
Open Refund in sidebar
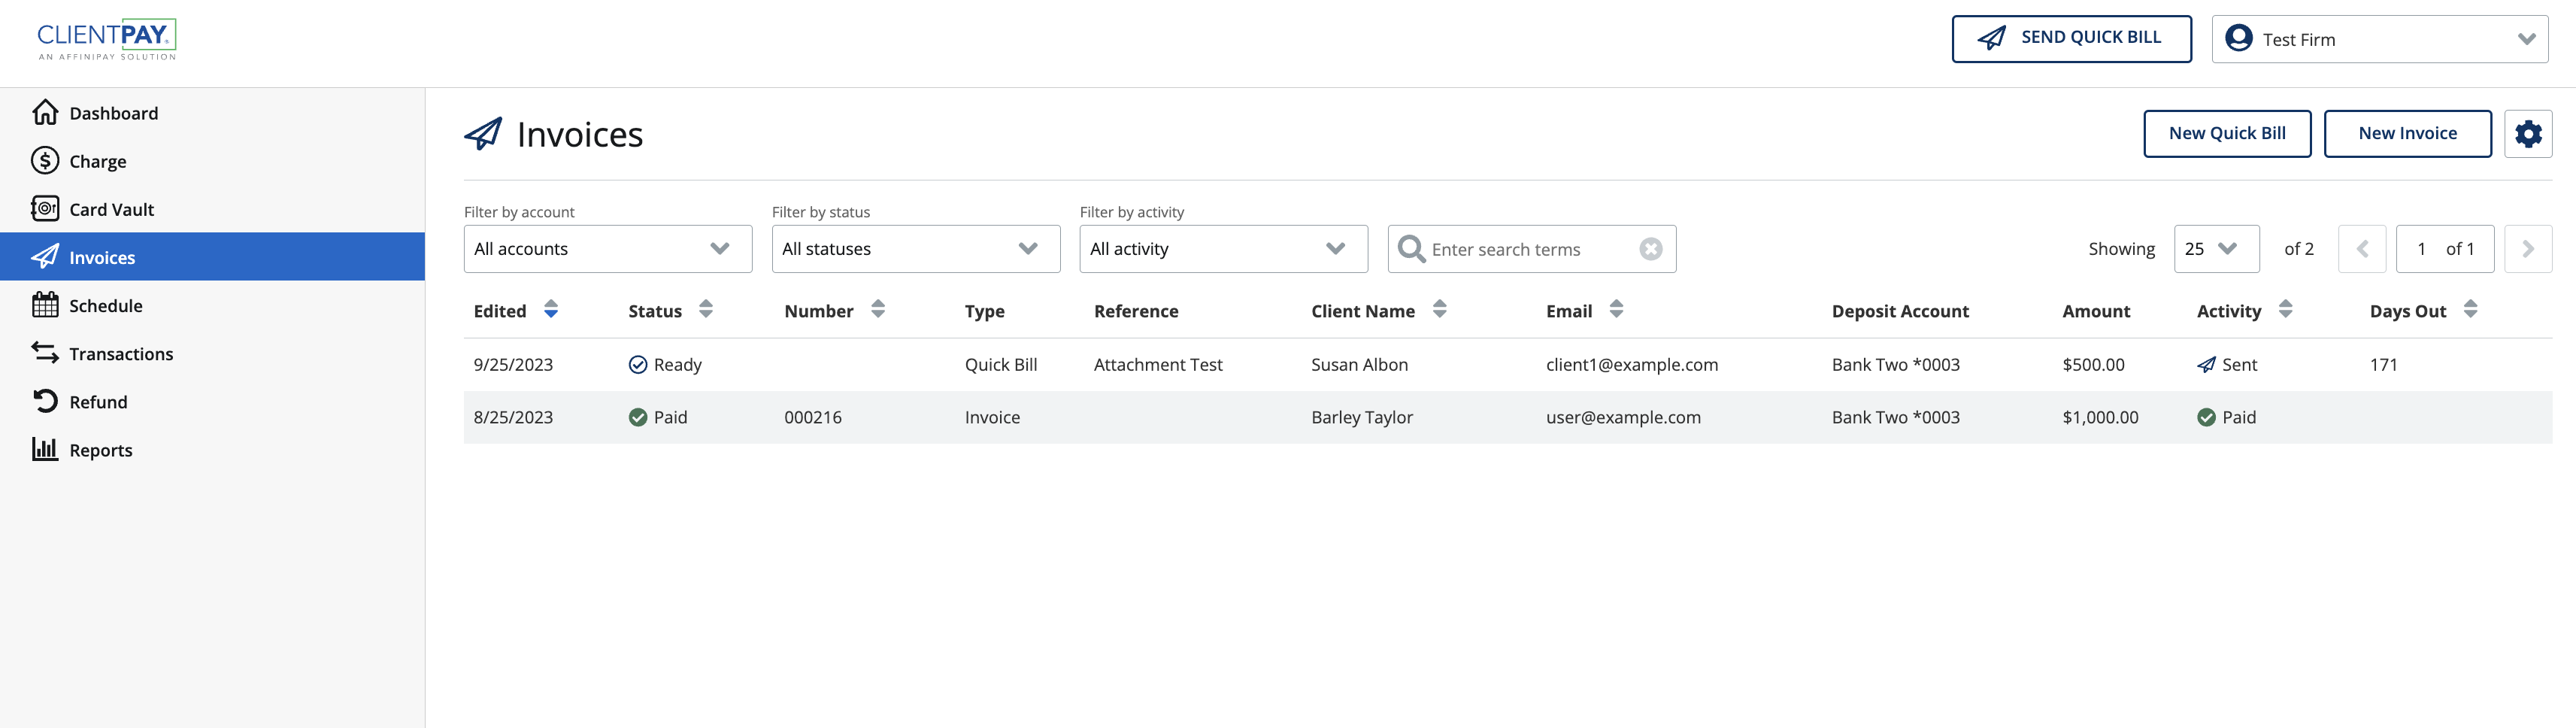coord(212,401)
